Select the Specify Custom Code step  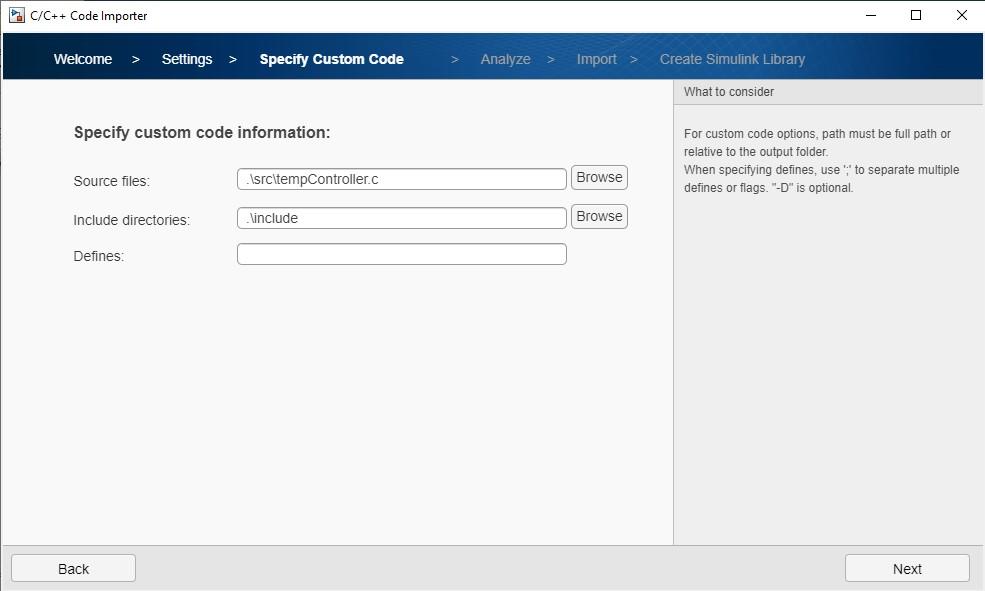(x=332, y=59)
